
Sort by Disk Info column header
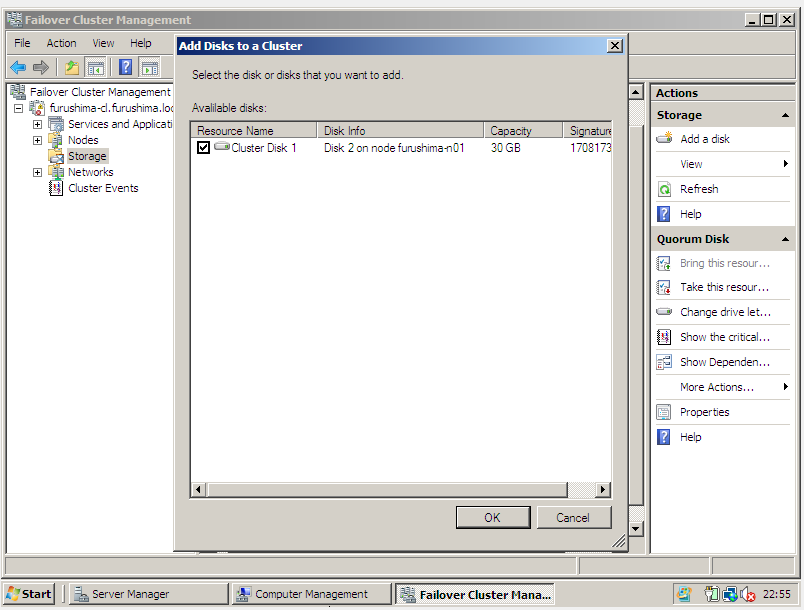[400, 130]
